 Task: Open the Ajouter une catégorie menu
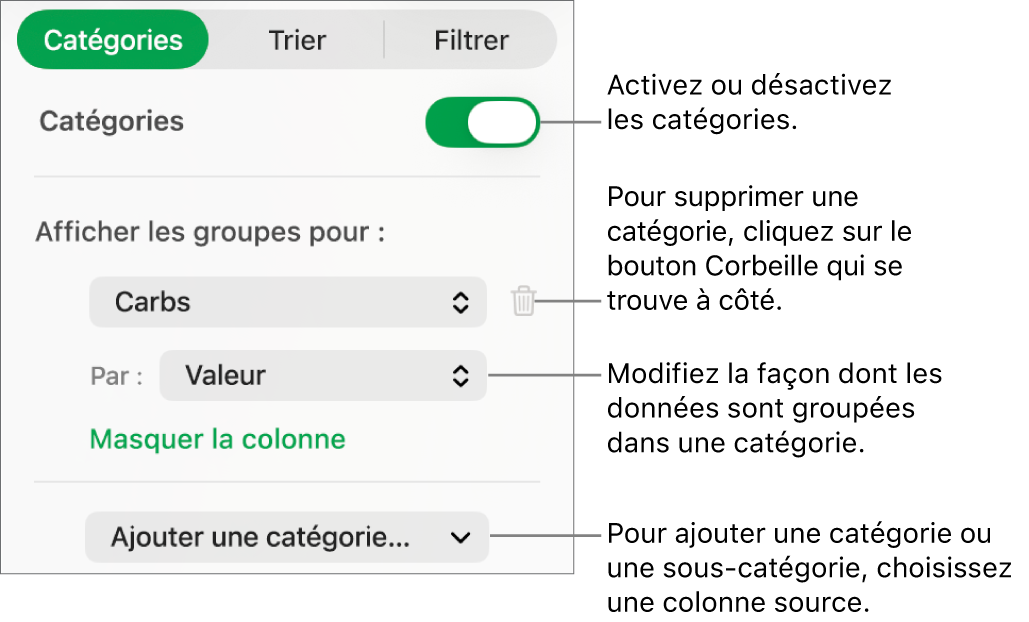pos(287,537)
